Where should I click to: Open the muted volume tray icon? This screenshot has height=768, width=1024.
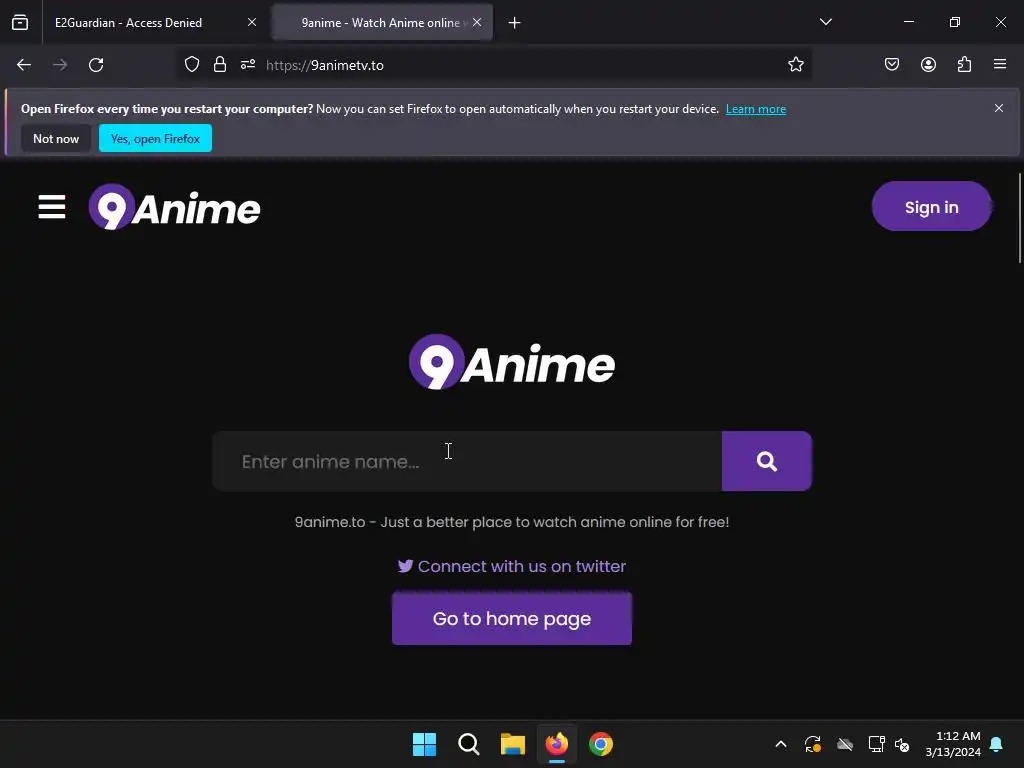(x=902, y=744)
